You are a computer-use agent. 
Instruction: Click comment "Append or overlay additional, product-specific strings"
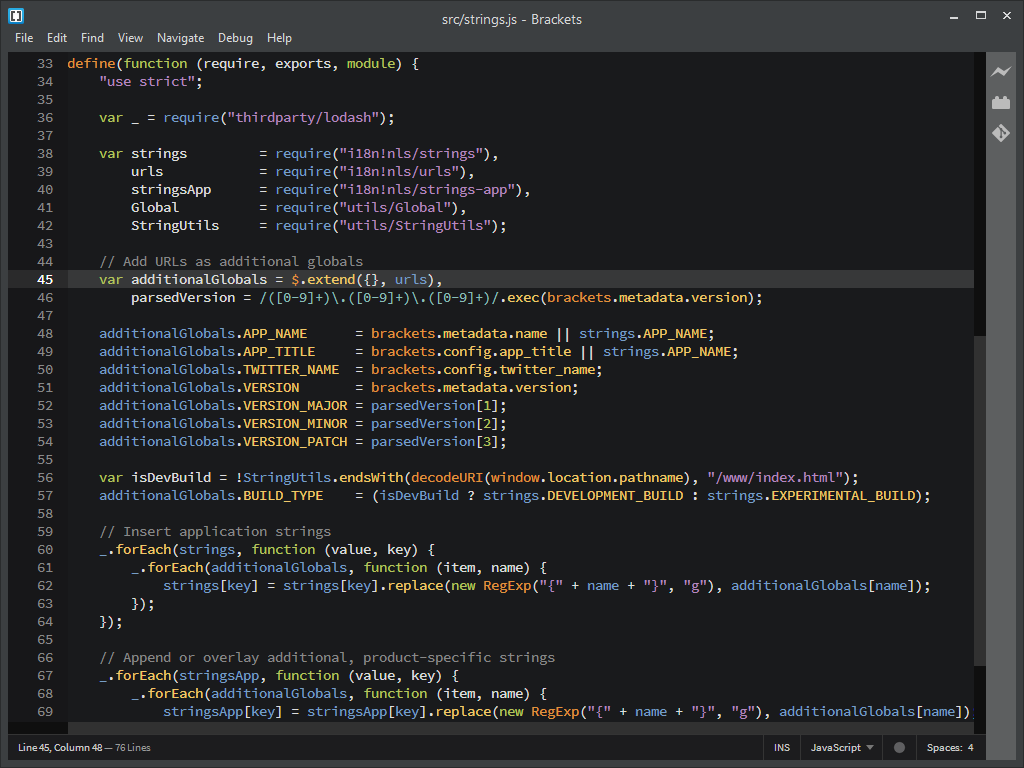tap(327, 658)
